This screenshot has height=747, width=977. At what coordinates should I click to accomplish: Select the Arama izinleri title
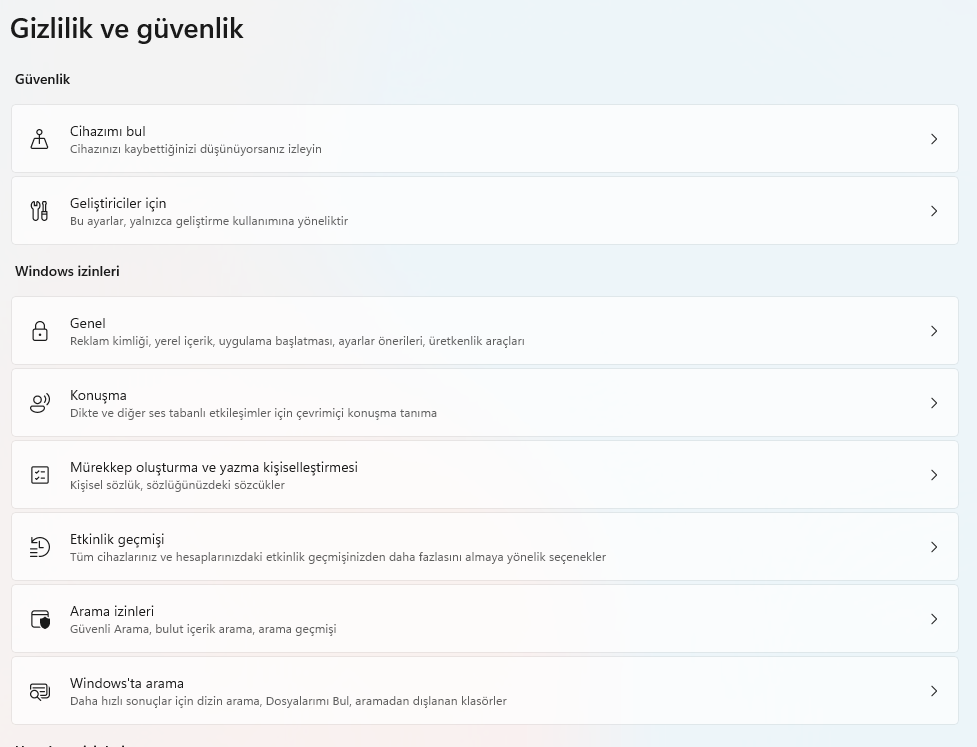112,611
